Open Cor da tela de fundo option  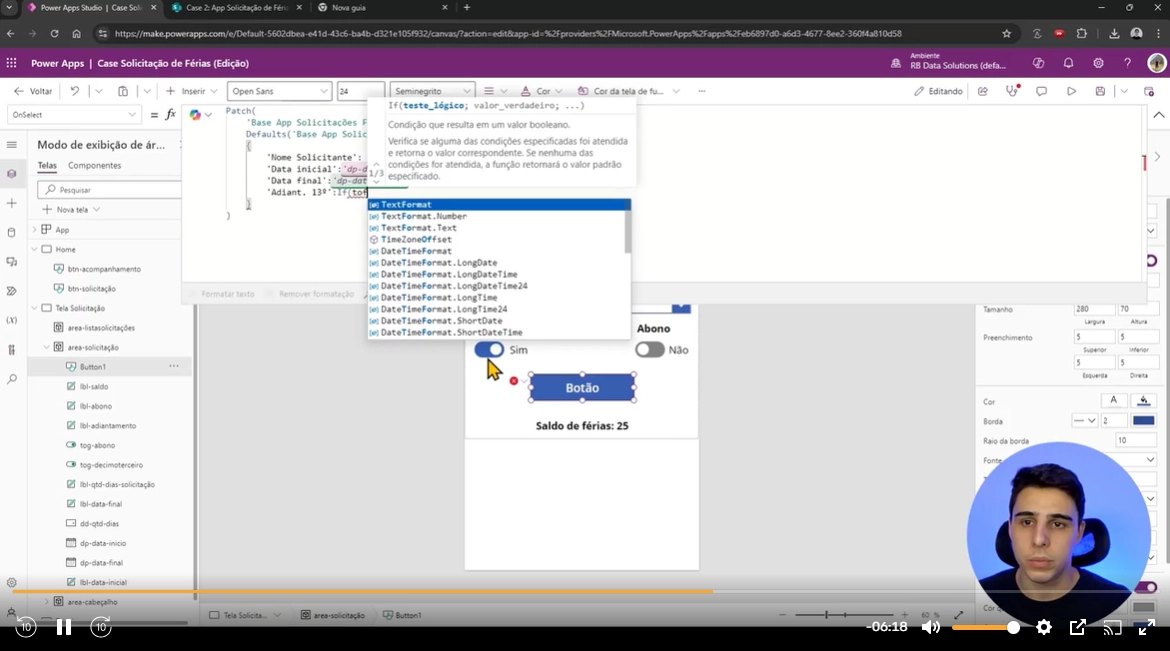click(x=628, y=91)
